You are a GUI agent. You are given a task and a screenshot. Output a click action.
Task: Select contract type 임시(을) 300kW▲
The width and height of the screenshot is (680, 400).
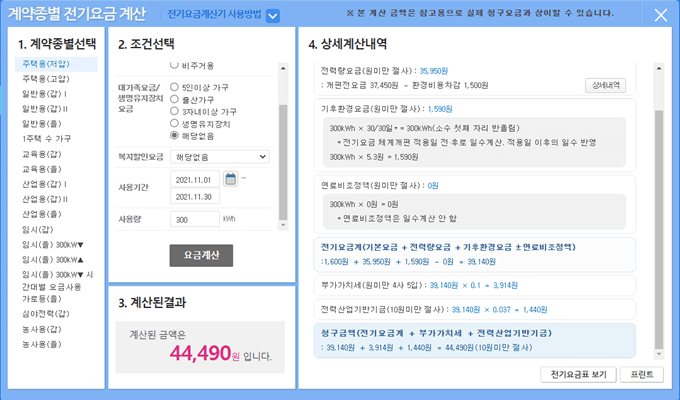[x=53, y=259]
